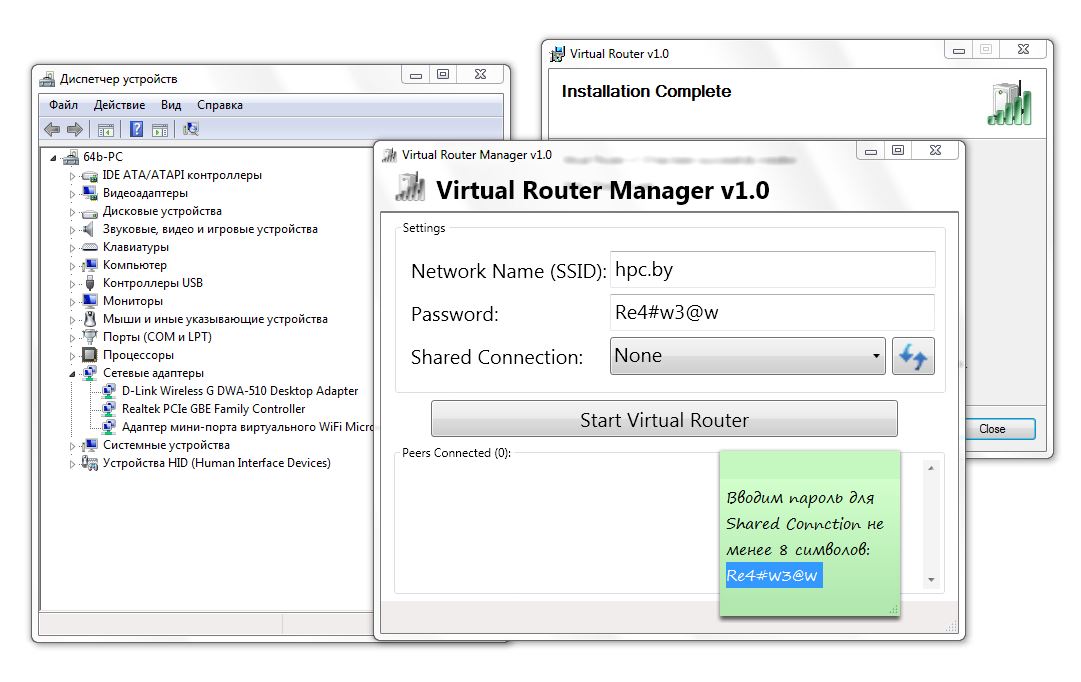Click the Звуковые устройства speaker icon

point(88,229)
